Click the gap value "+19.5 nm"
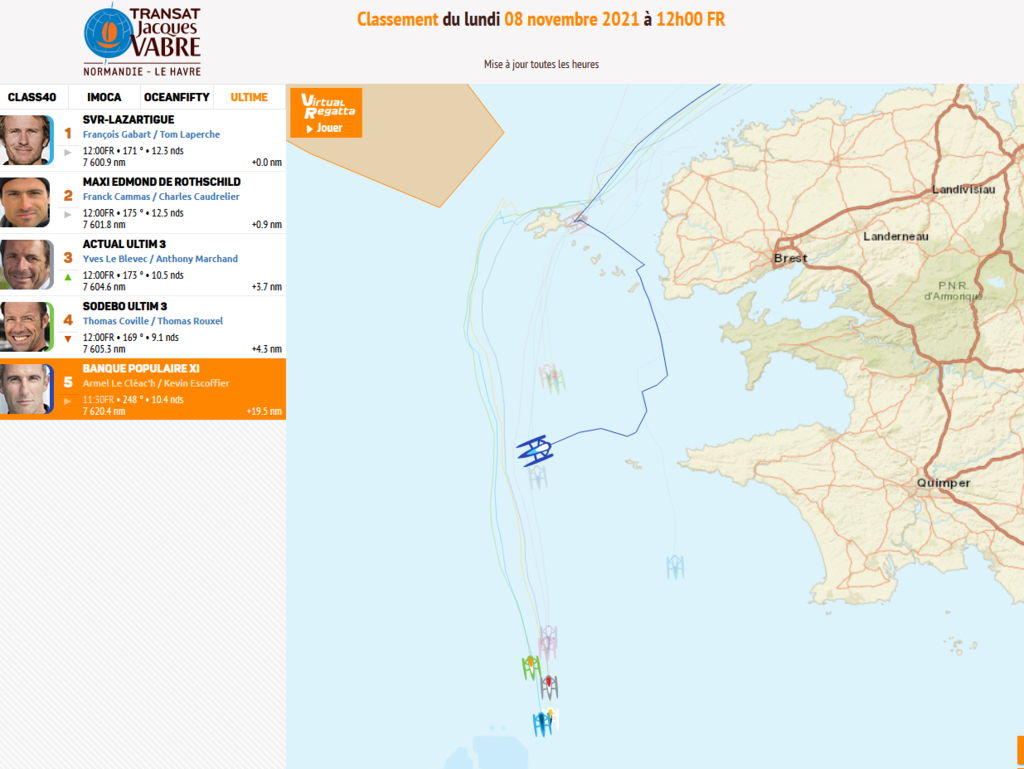This screenshot has height=769, width=1024. [264, 411]
